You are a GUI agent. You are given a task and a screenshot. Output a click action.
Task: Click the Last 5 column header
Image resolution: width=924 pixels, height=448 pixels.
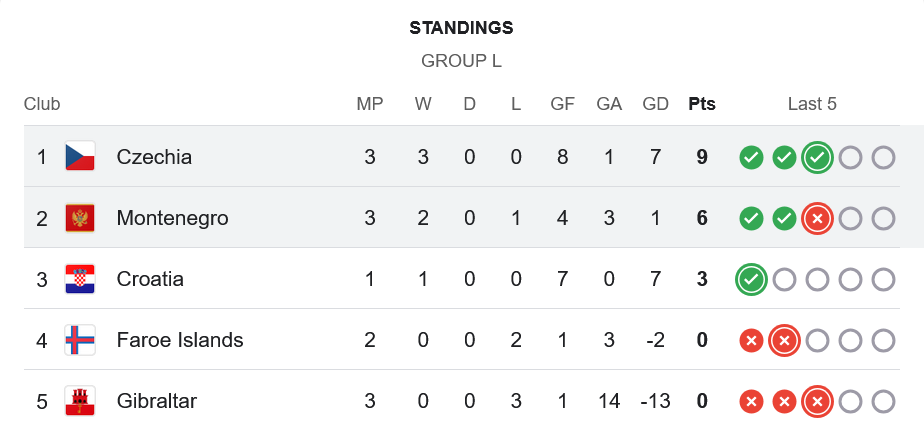pyautogui.click(x=812, y=104)
